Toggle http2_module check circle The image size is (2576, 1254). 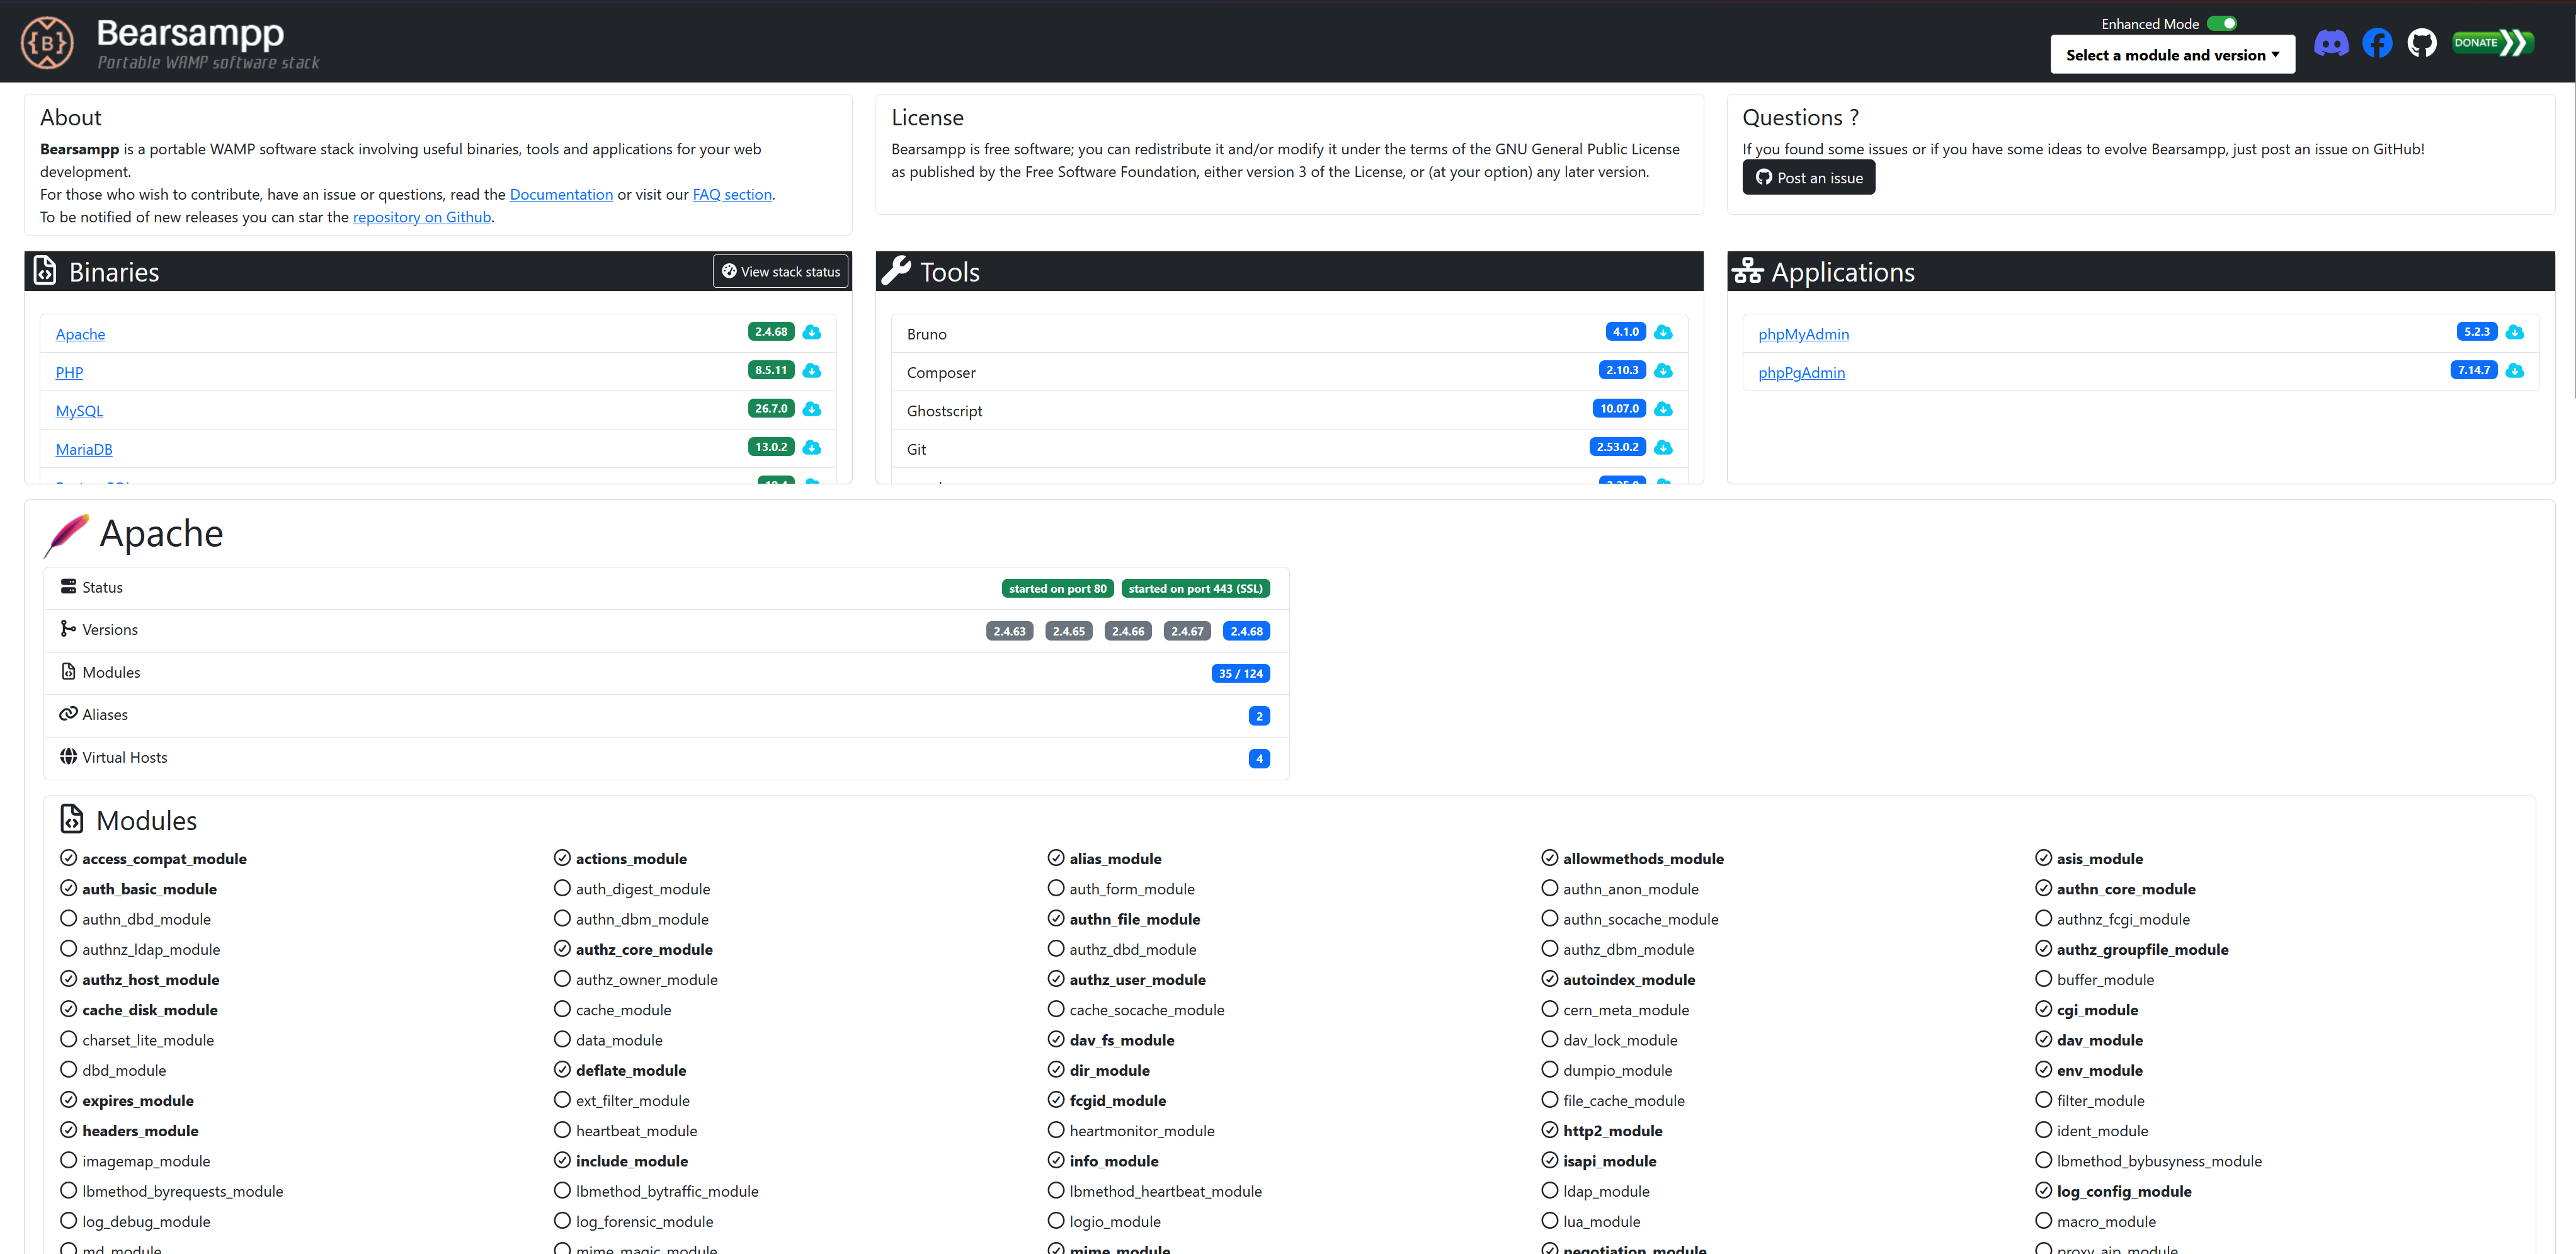(1550, 1130)
